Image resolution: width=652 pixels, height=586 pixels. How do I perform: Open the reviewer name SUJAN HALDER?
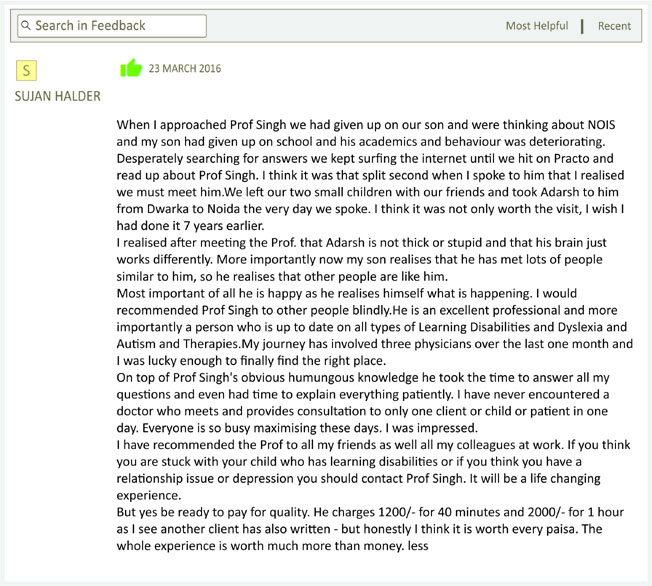58,96
